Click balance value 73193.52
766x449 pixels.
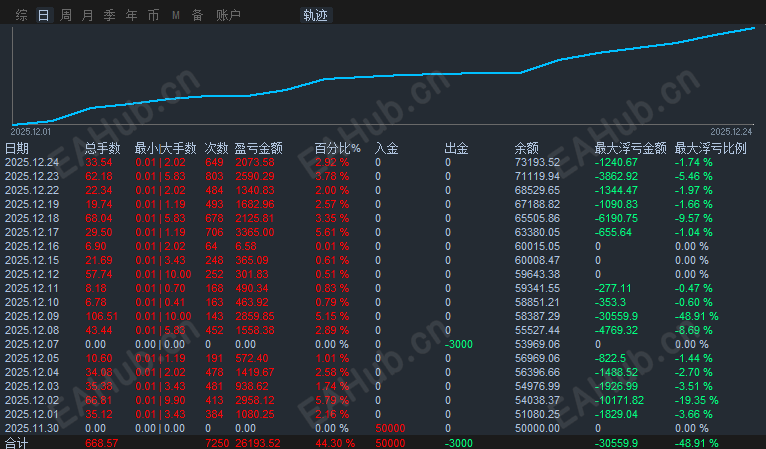click(x=537, y=162)
